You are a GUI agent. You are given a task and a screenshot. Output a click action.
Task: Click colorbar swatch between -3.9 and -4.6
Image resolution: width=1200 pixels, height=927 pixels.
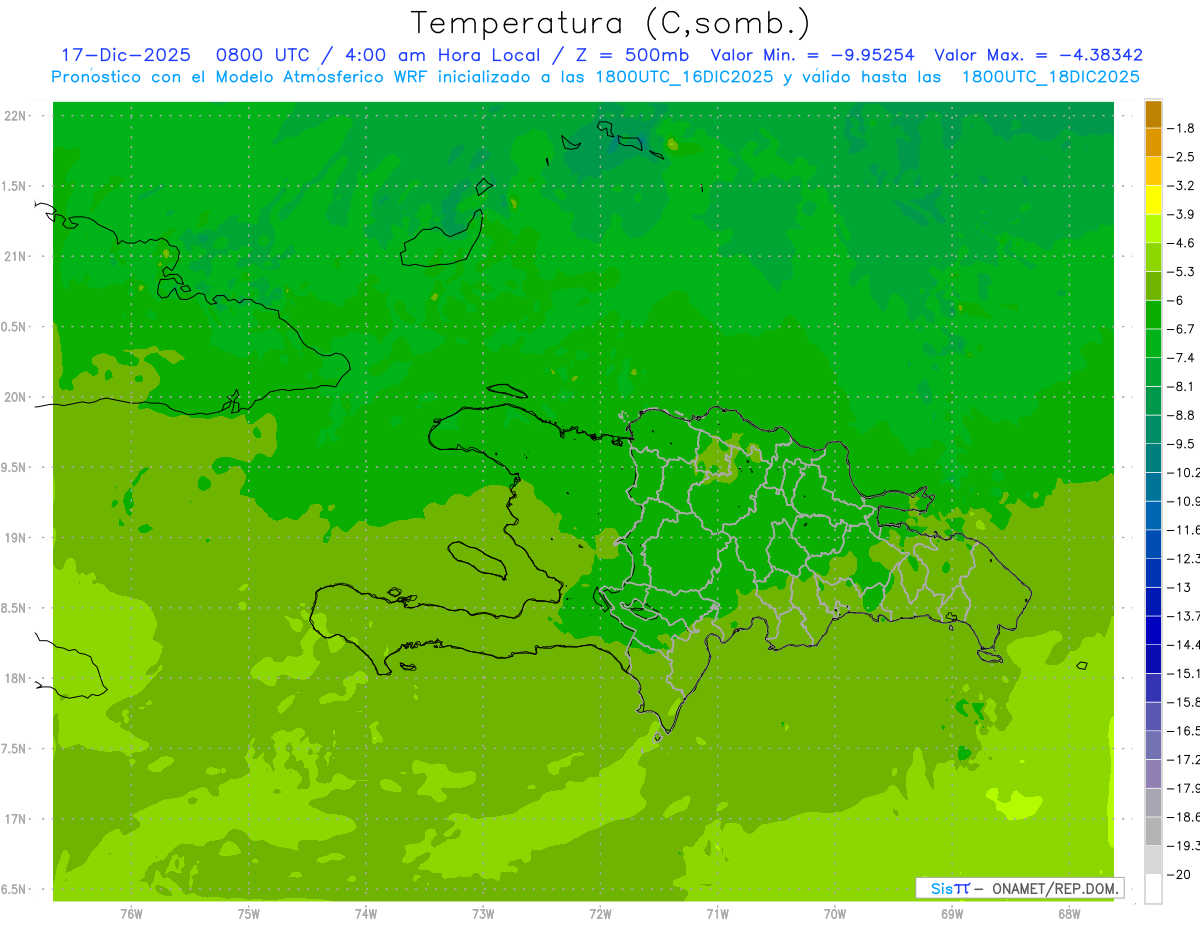coord(1153,229)
